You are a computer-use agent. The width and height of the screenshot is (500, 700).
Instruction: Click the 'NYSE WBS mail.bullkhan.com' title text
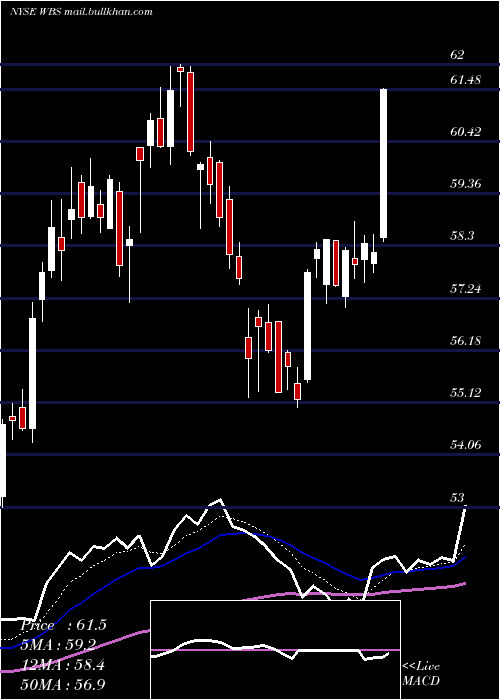pyautogui.click(x=81, y=12)
